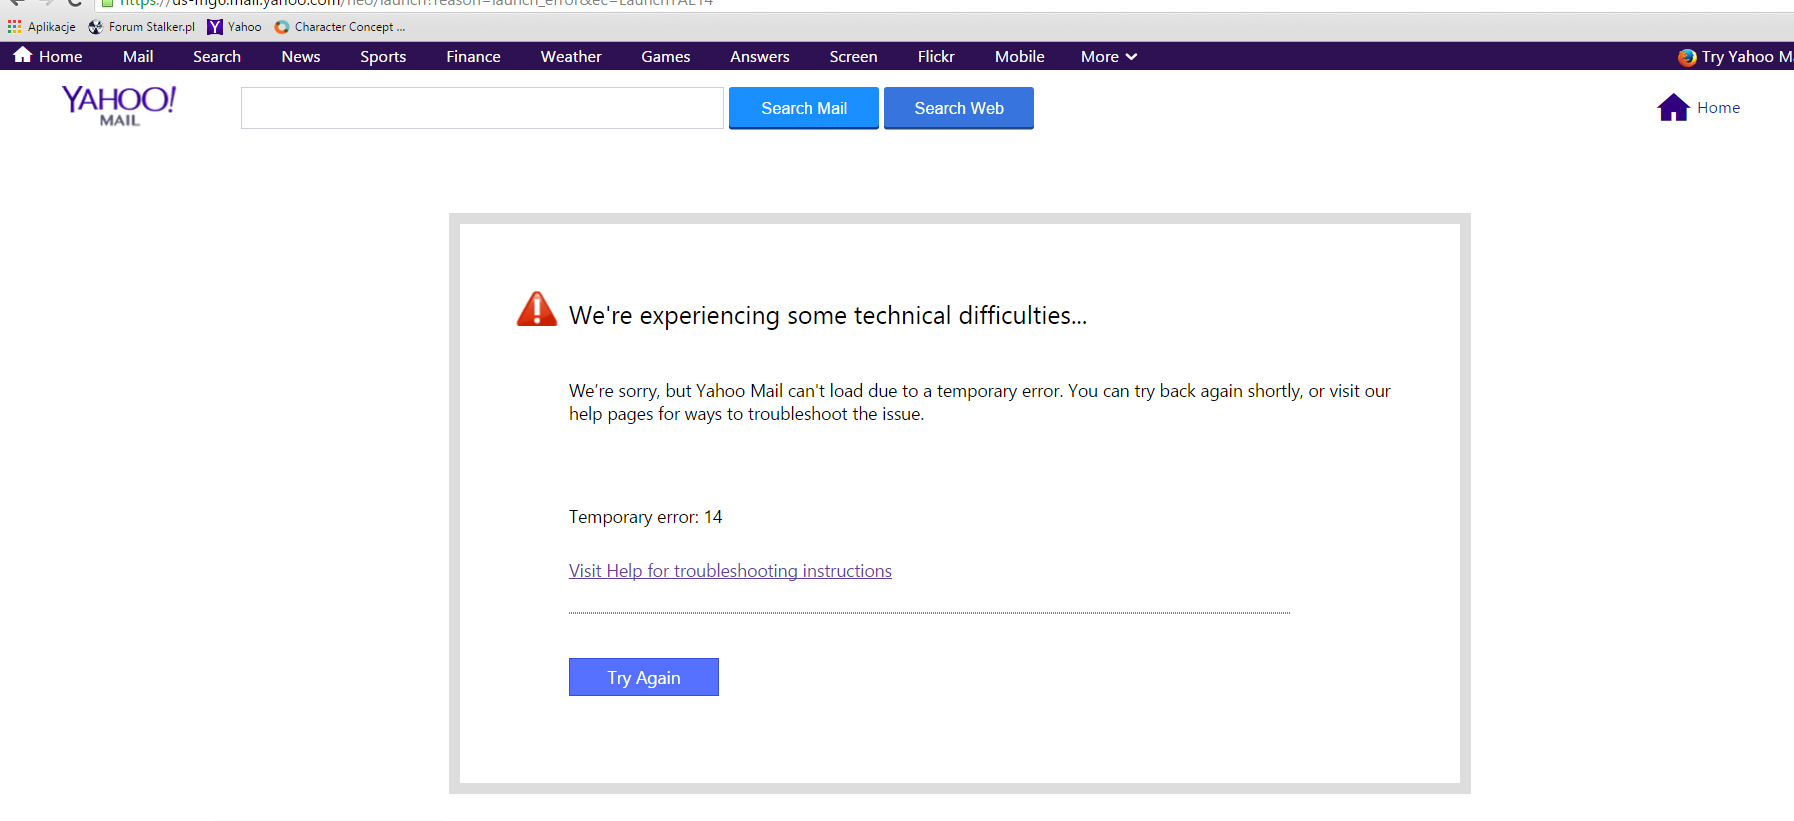Click the 'We're experiencing some technical difficulties...' heading
The image size is (1794, 821).
tap(828, 316)
